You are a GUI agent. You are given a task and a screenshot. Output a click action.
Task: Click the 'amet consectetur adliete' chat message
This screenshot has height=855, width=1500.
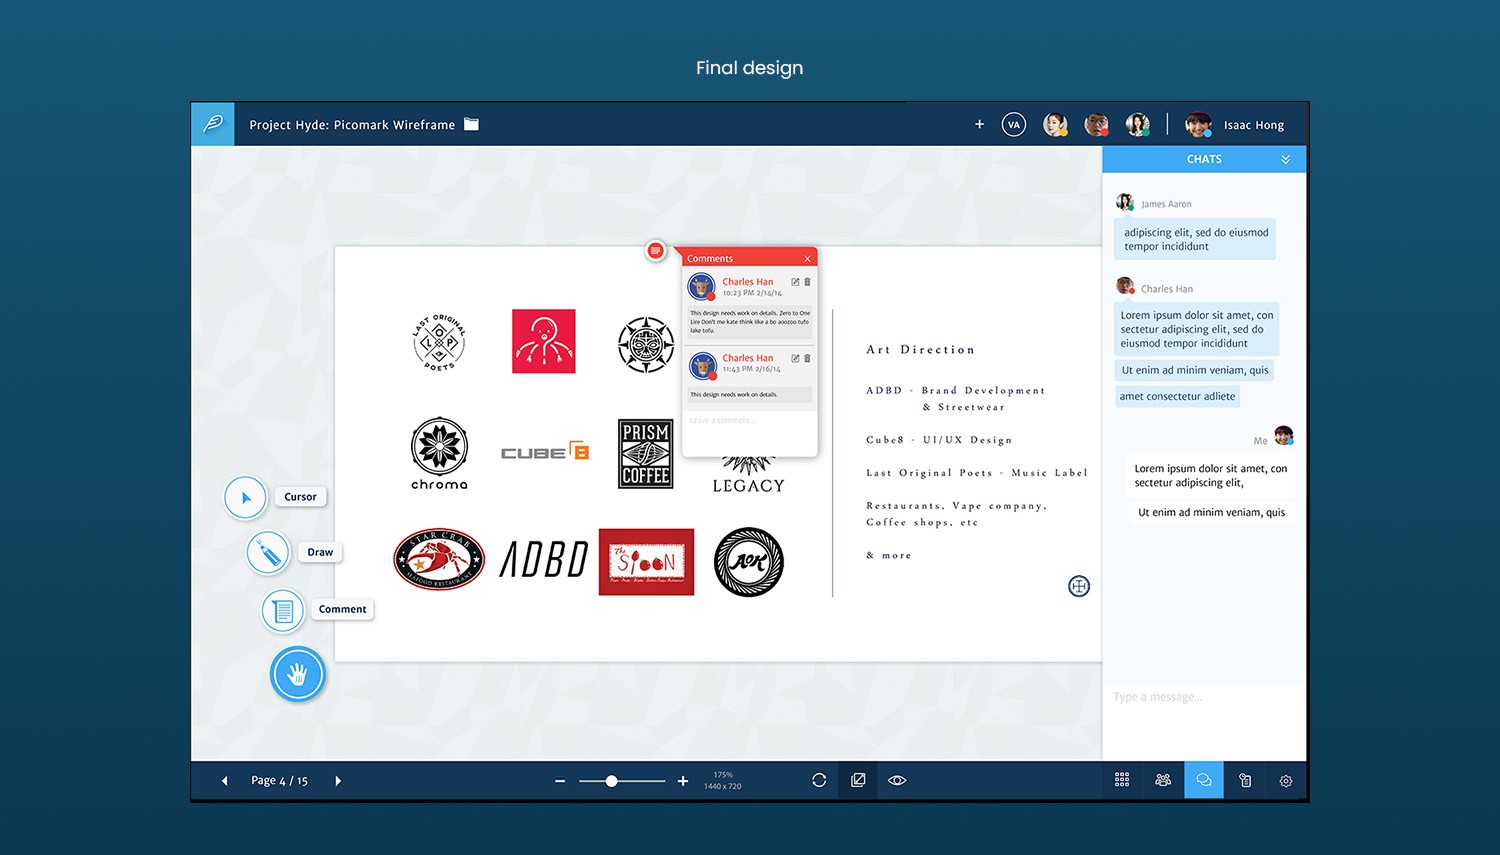1177,397
